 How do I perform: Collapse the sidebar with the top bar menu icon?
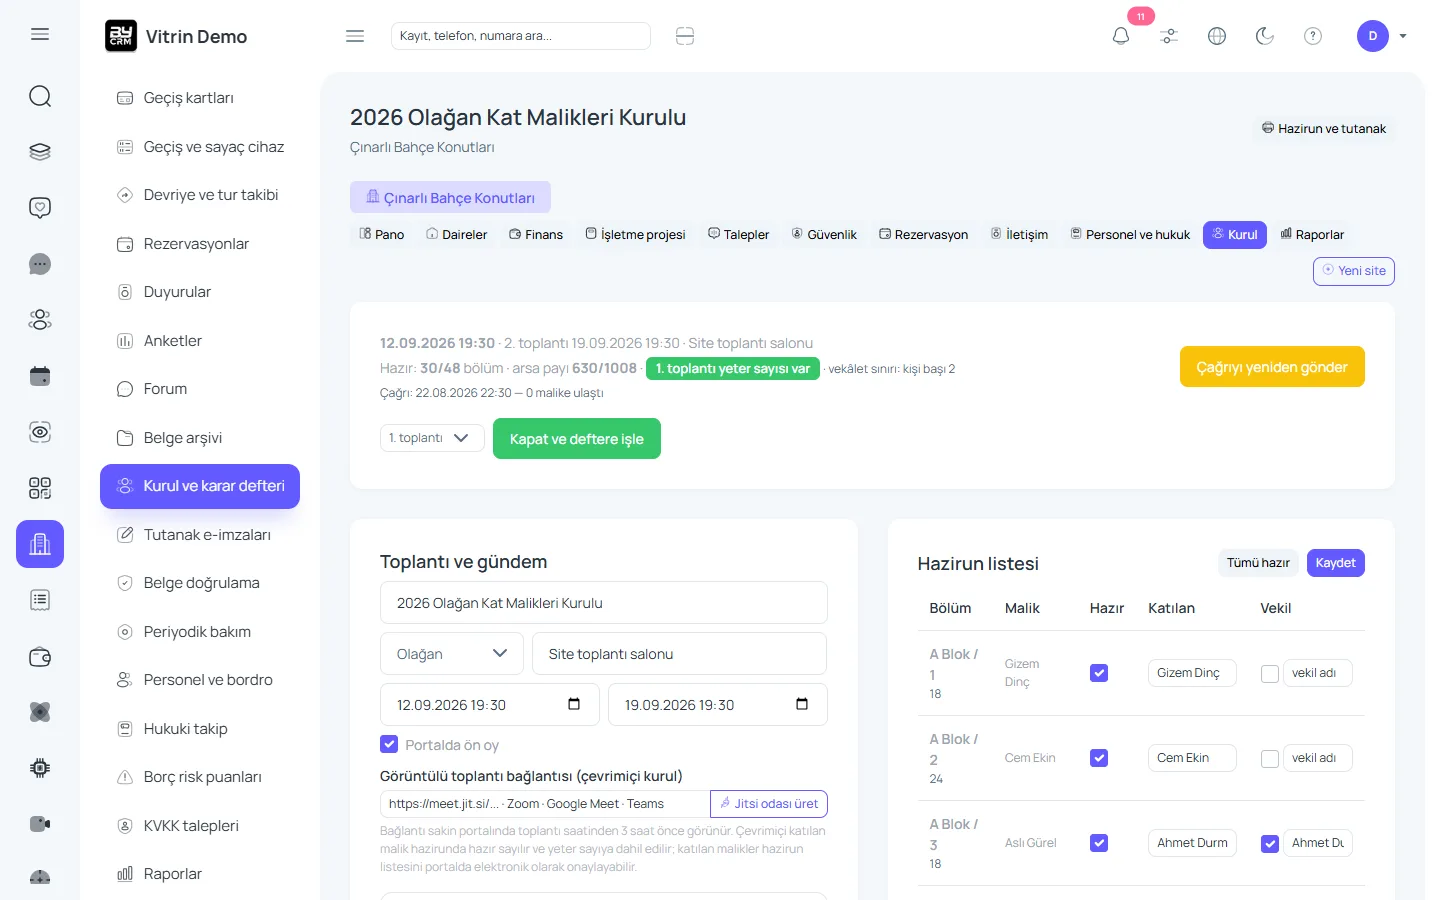(x=355, y=36)
